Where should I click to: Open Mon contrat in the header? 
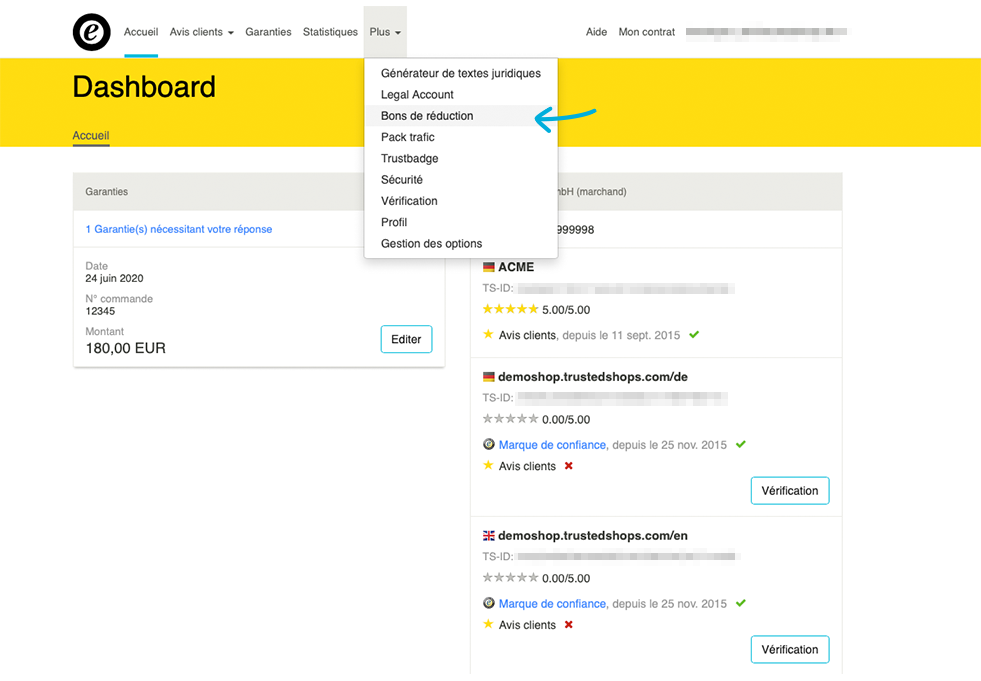[647, 32]
